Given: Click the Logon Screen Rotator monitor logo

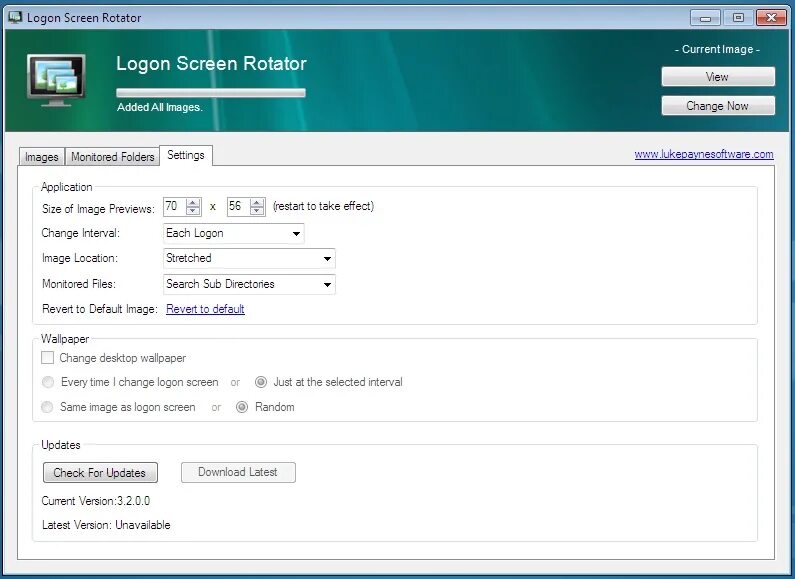Looking at the screenshot, I should 56,80.
